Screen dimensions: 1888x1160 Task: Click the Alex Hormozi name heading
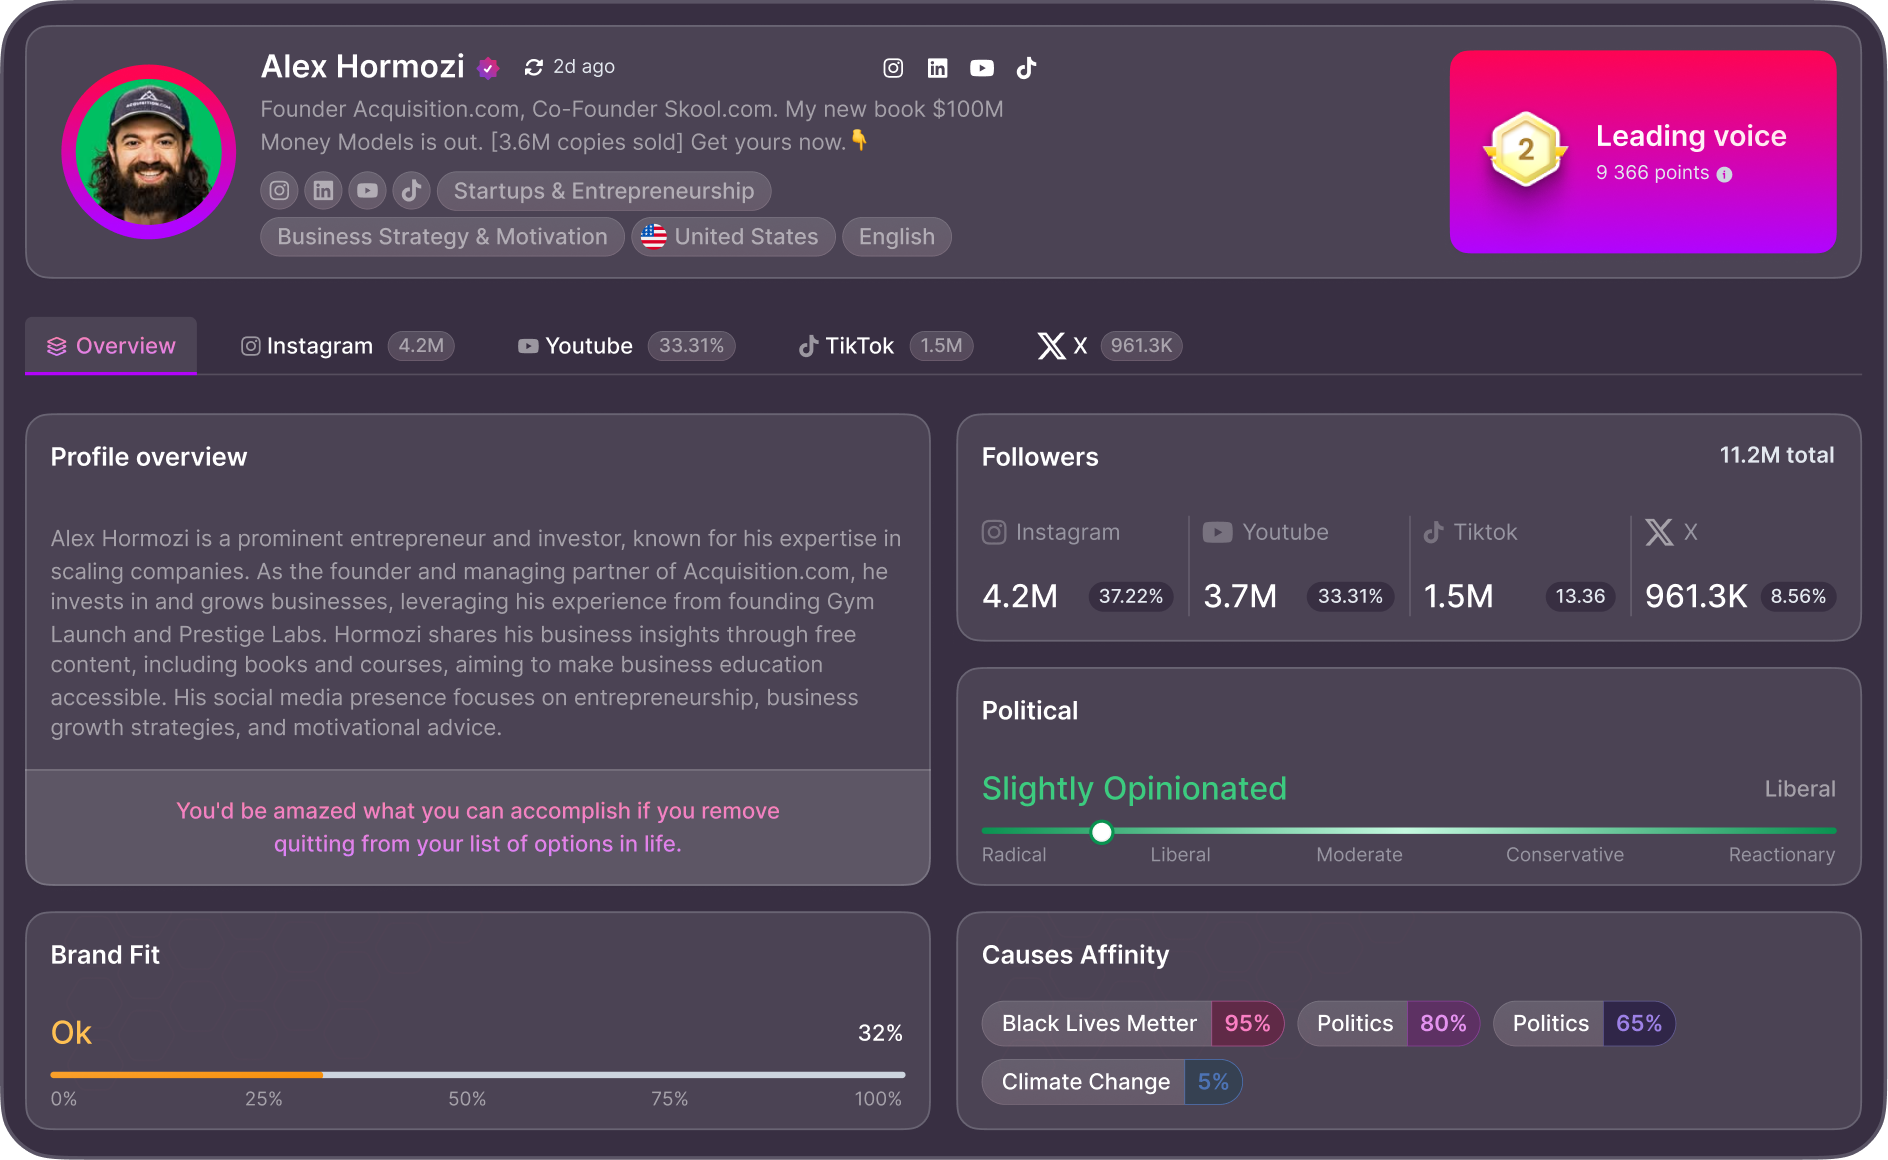[363, 67]
